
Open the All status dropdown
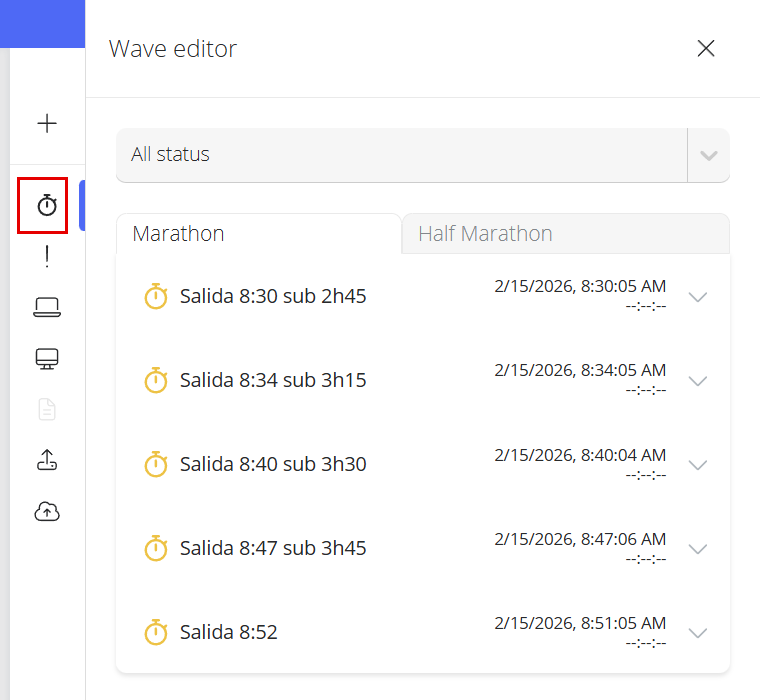click(x=423, y=155)
